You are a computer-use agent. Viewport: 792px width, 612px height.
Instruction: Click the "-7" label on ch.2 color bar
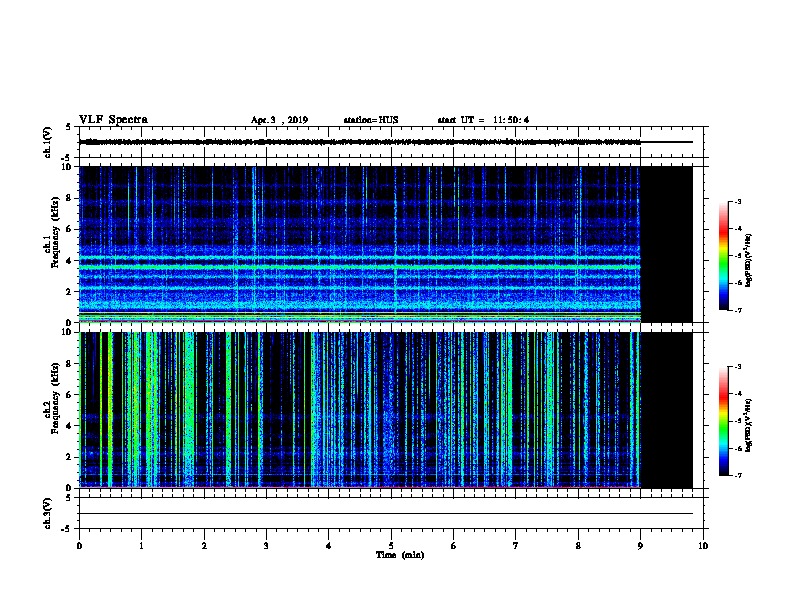click(x=738, y=476)
